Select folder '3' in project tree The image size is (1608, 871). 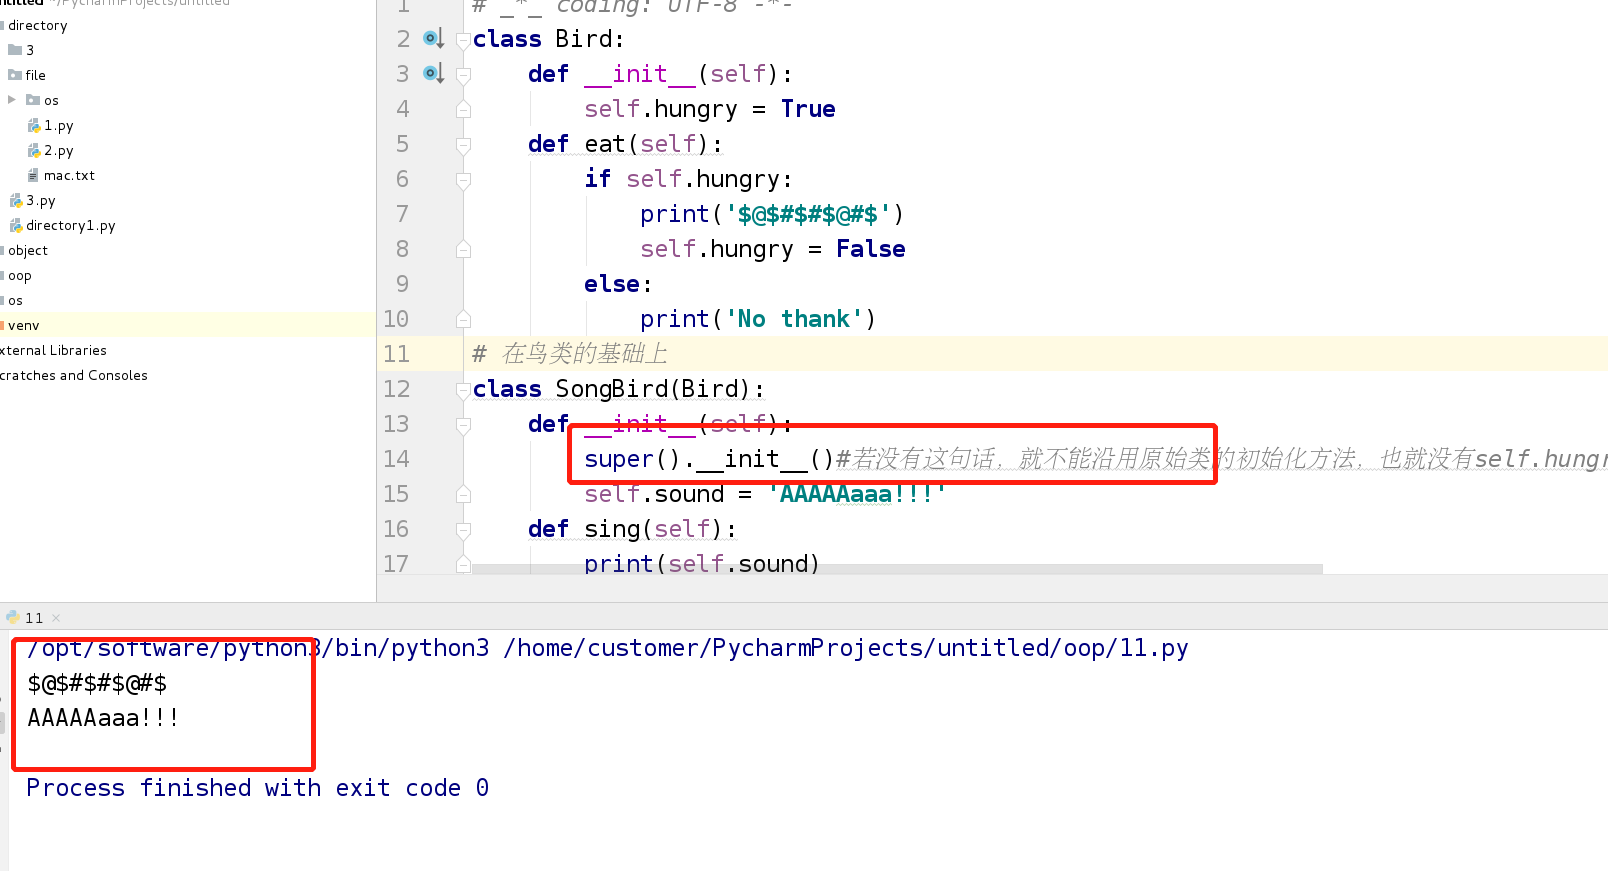point(30,50)
